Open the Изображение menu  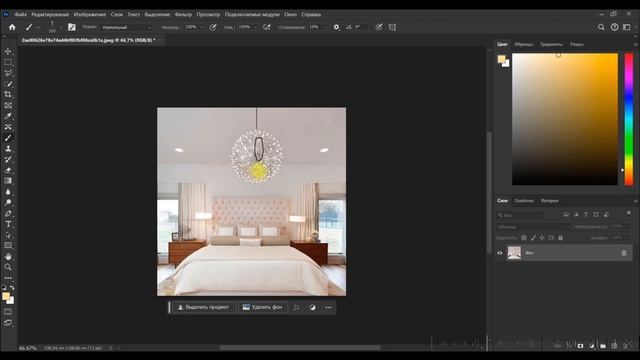90,14
